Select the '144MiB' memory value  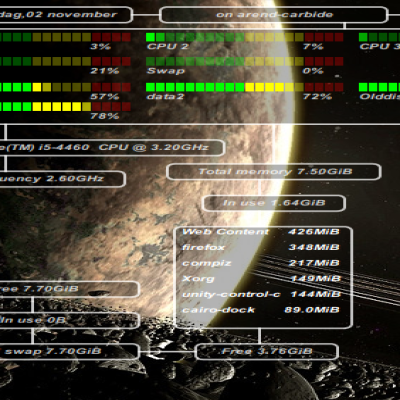coord(315,295)
